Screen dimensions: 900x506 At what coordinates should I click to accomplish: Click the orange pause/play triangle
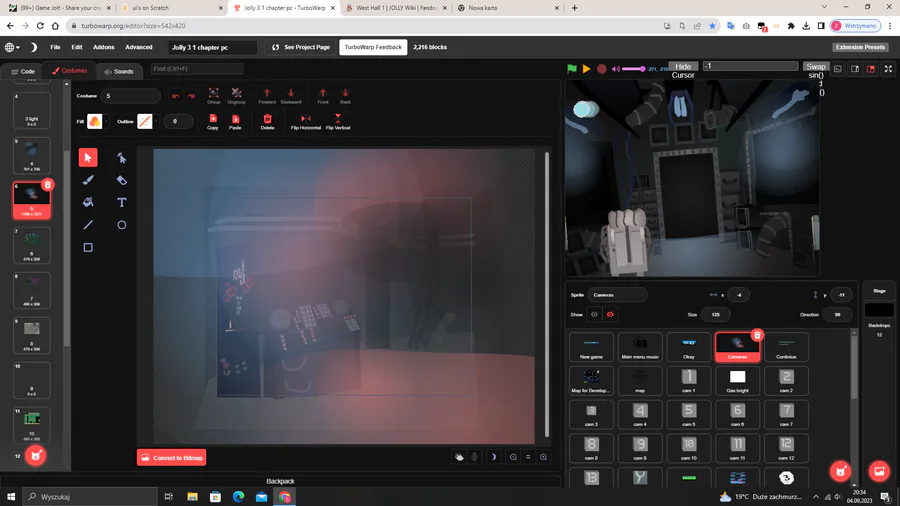pos(586,69)
